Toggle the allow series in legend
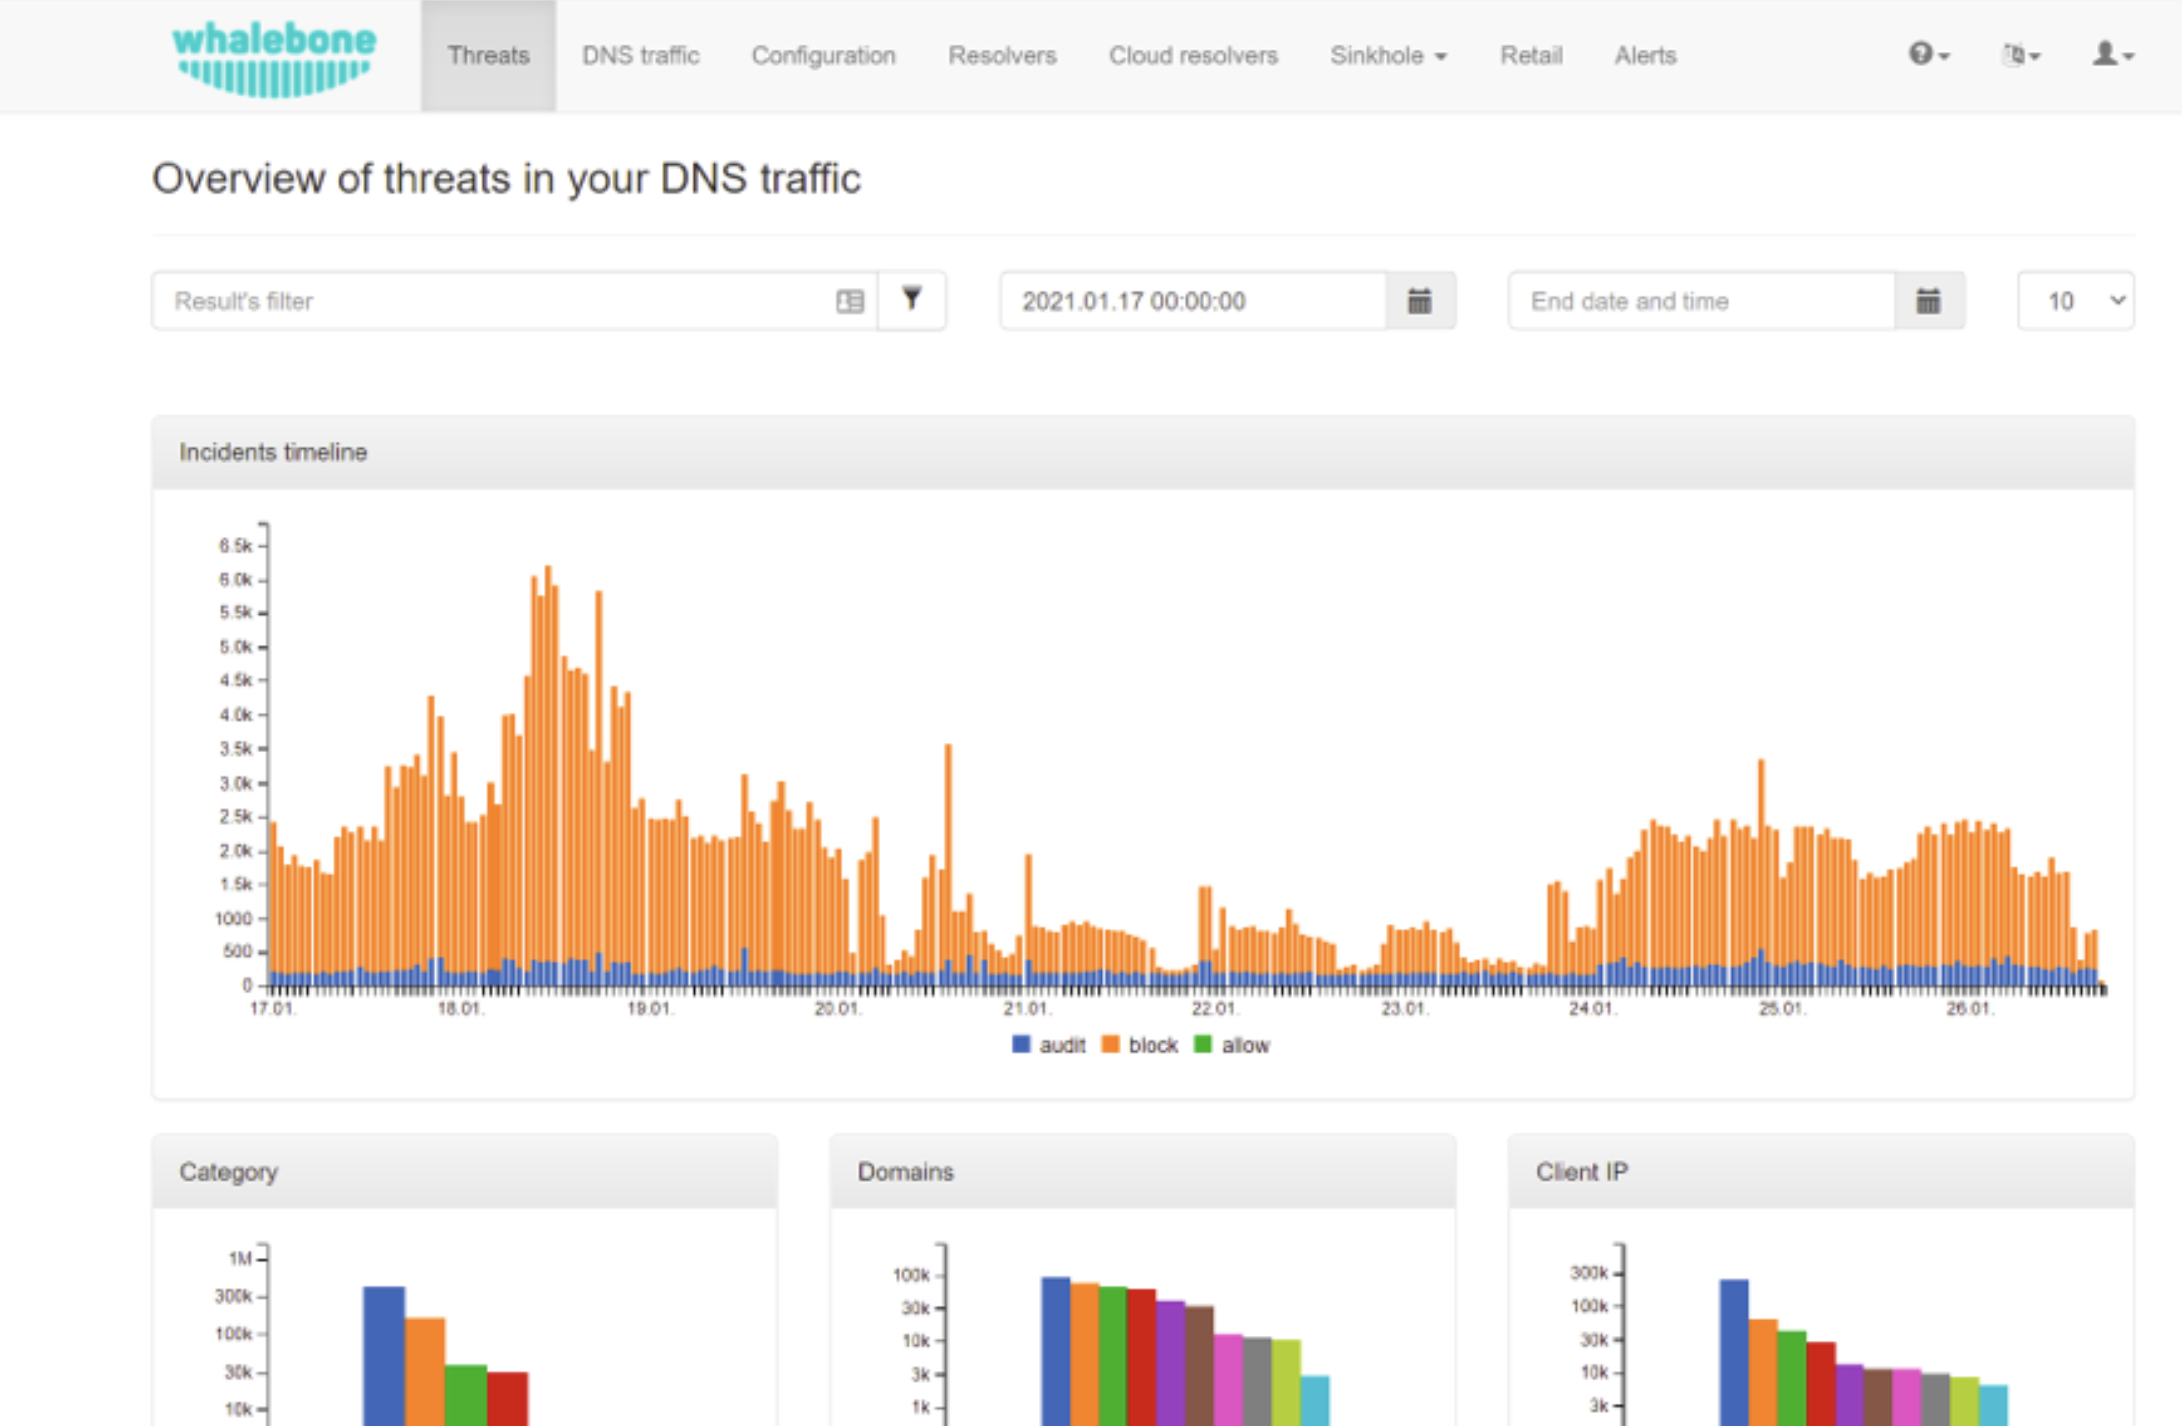Screen dimensions: 2182x1426 1232,1045
